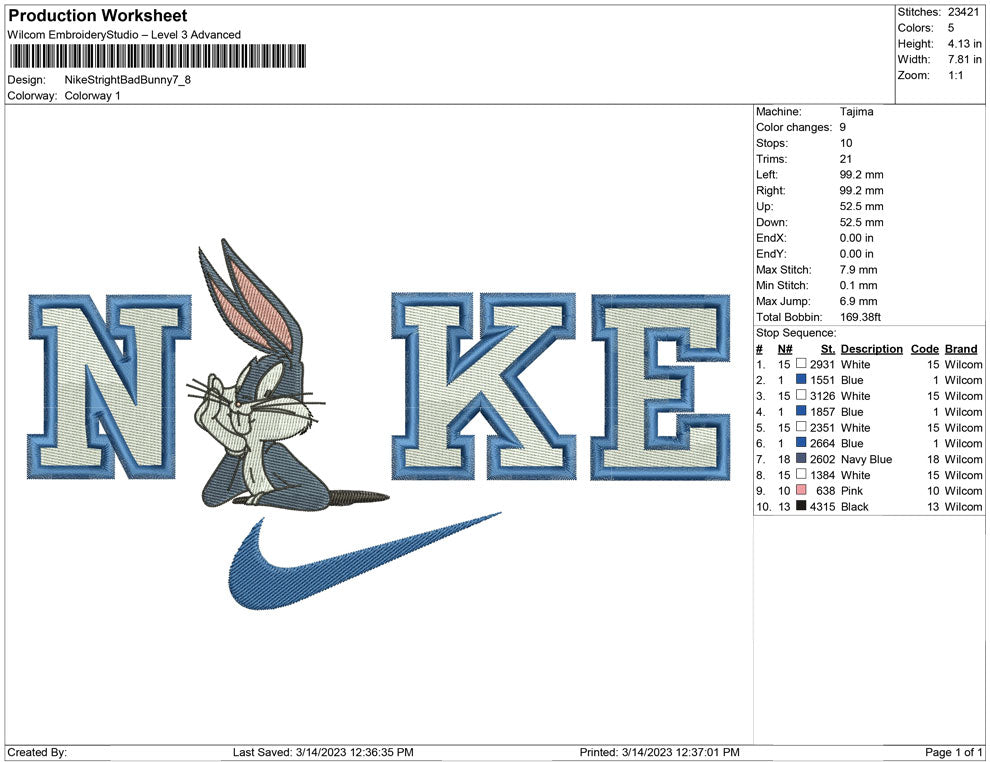
Task: Click the Production Worksheet title
Action: click(97, 16)
